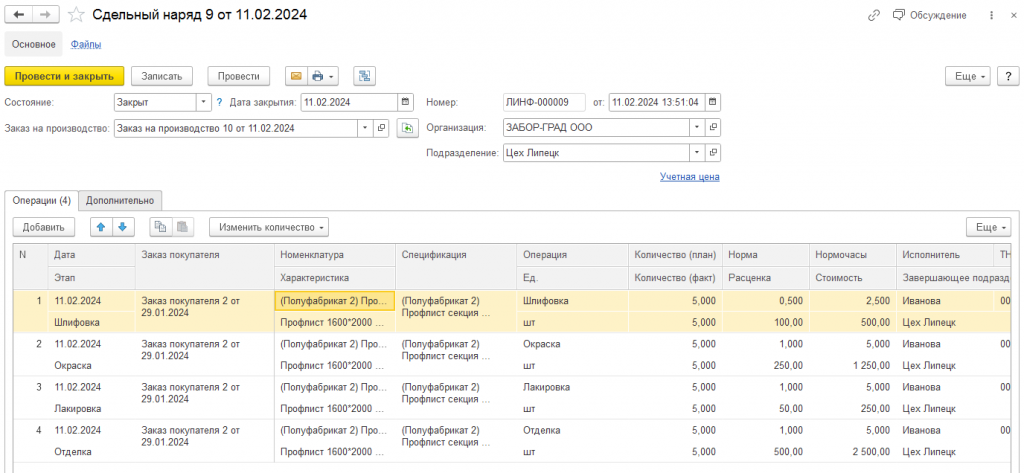Get link to document via chain icon
The width and height of the screenshot is (1024, 473).
coord(873,15)
